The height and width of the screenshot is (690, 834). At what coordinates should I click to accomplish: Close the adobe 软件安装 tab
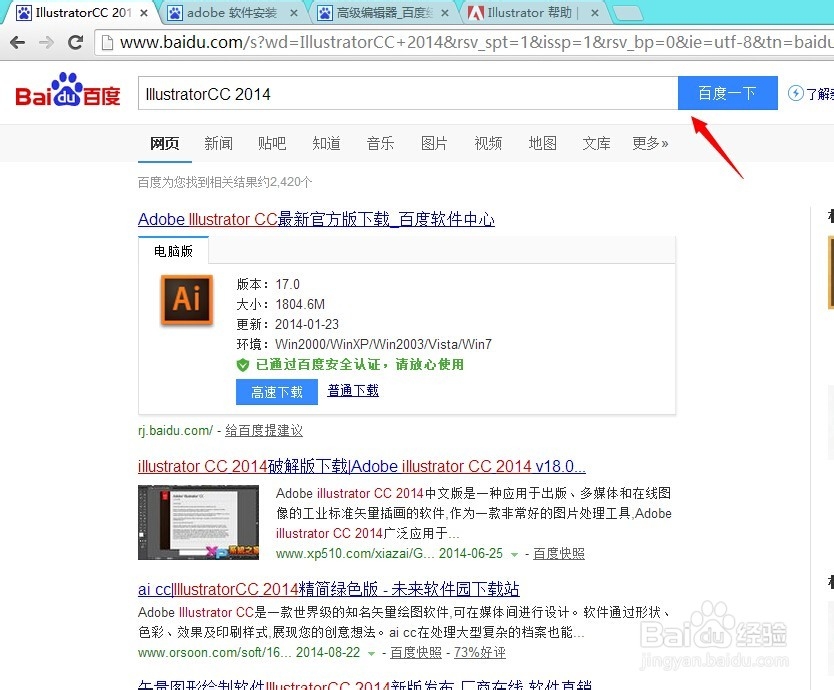click(293, 13)
